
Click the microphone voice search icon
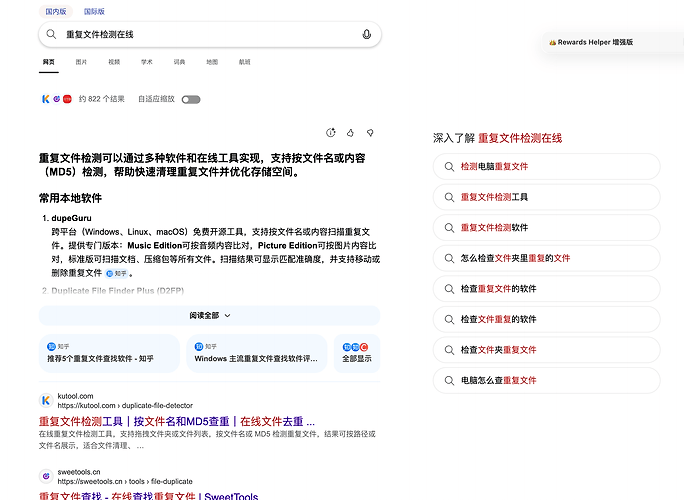tap(366, 34)
